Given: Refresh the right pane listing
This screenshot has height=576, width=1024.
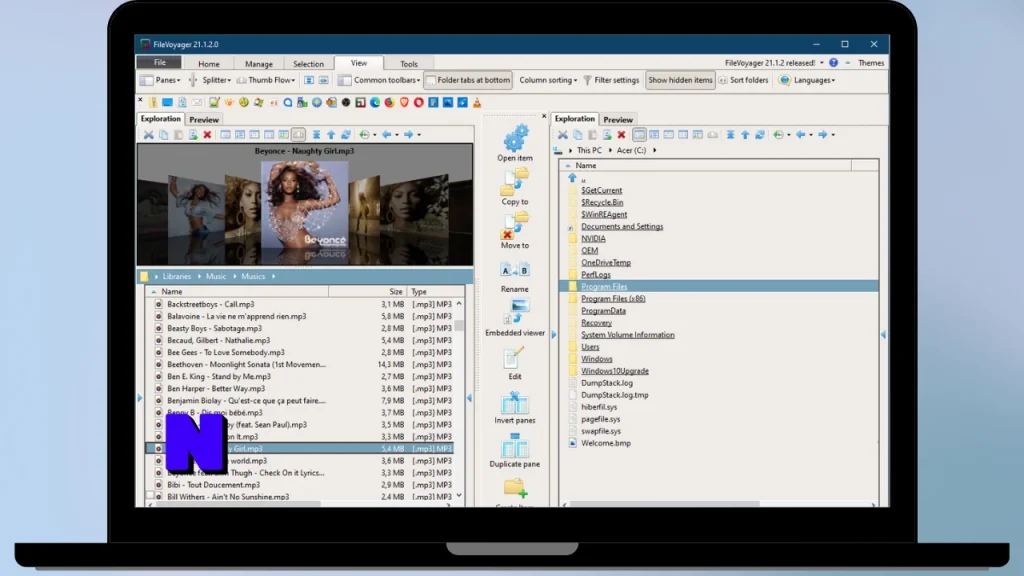Looking at the screenshot, I should 760,135.
